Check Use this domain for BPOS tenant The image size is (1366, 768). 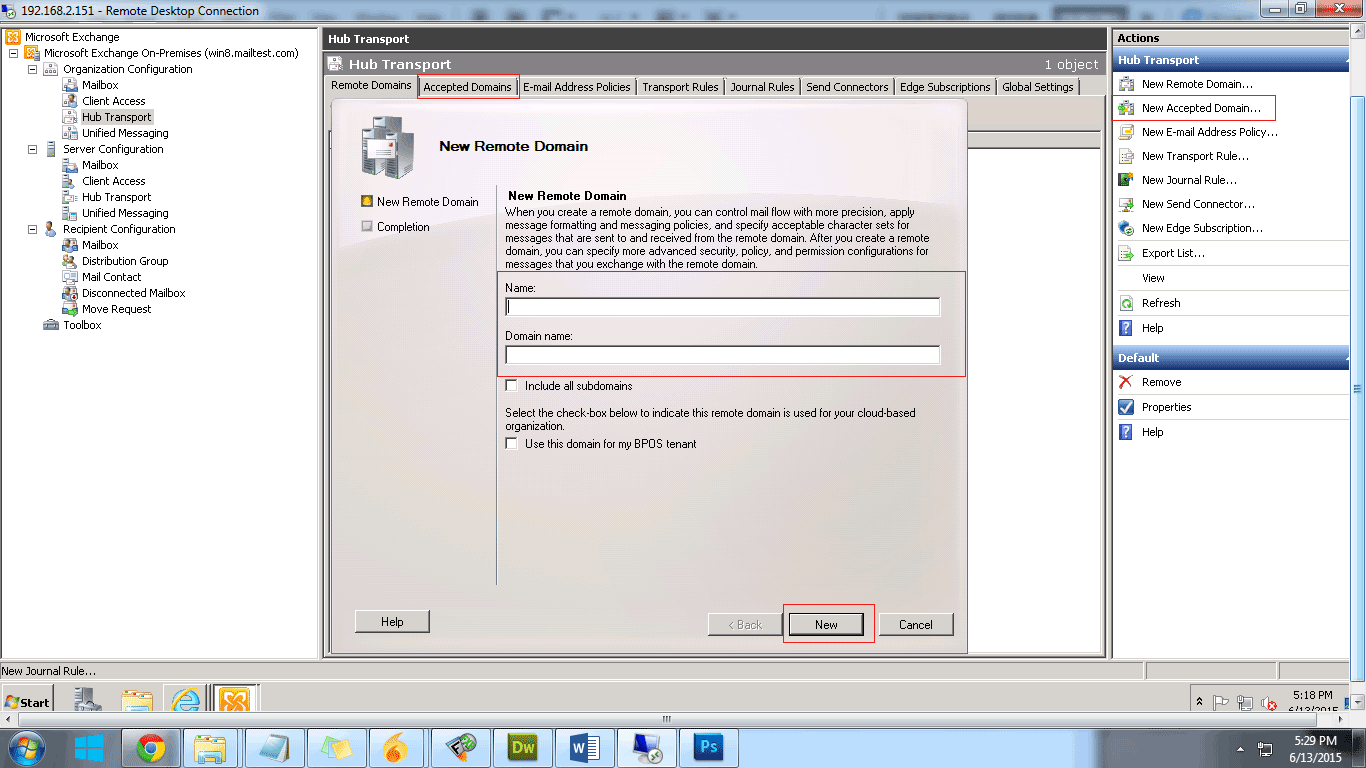(x=512, y=444)
